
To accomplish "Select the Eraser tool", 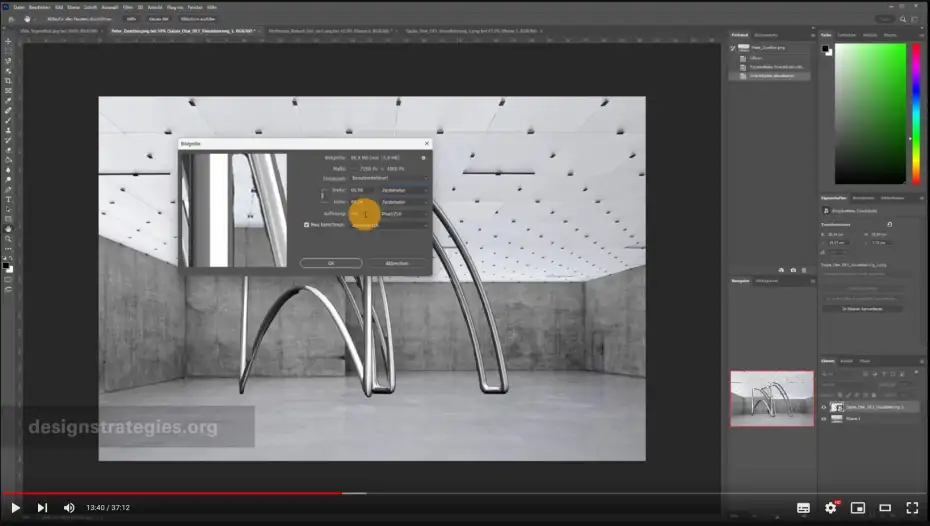I will (x=8, y=150).
